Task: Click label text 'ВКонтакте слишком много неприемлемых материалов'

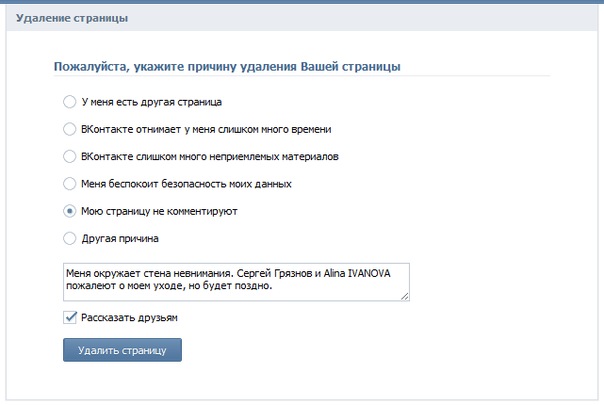Action: 210,157
